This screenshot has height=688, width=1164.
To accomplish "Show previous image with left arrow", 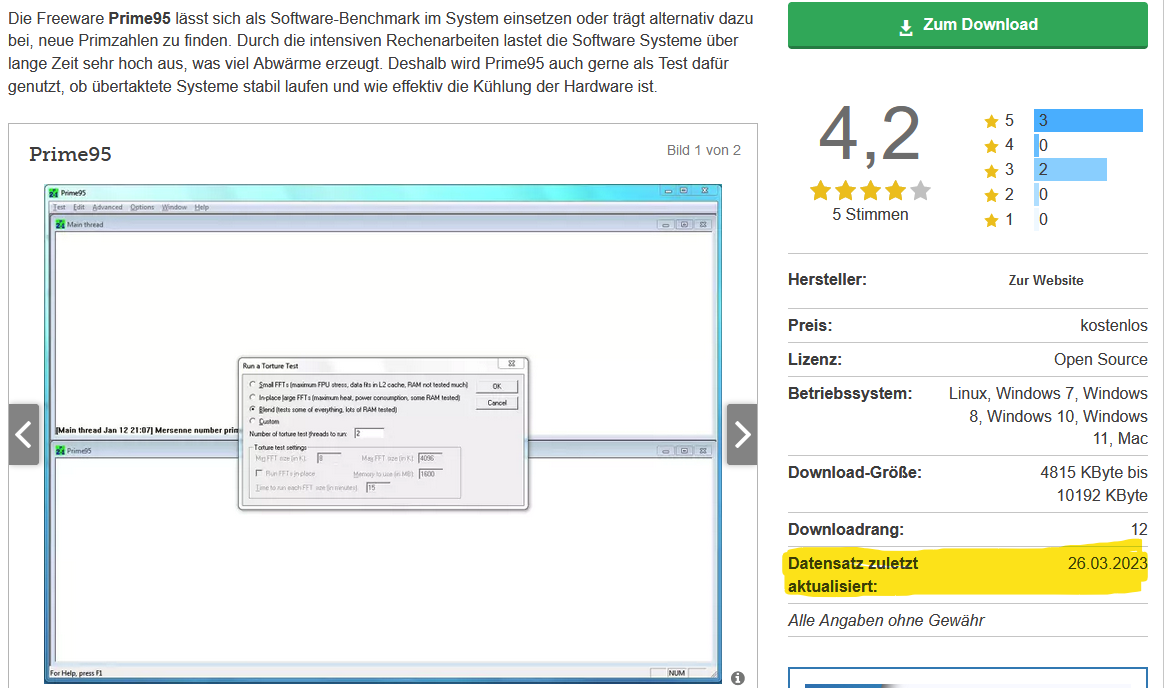I will pos(24,434).
